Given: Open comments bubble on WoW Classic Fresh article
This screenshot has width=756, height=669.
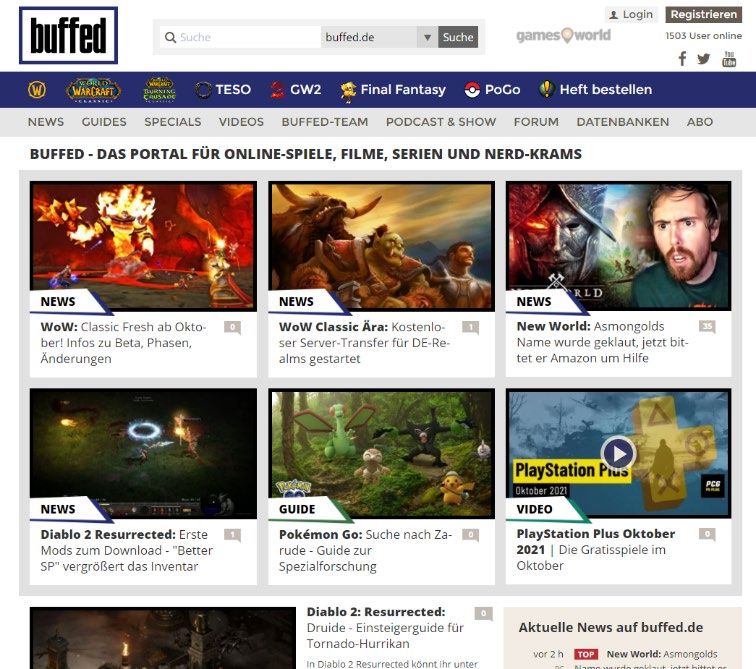Looking at the screenshot, I should point(232,327).
